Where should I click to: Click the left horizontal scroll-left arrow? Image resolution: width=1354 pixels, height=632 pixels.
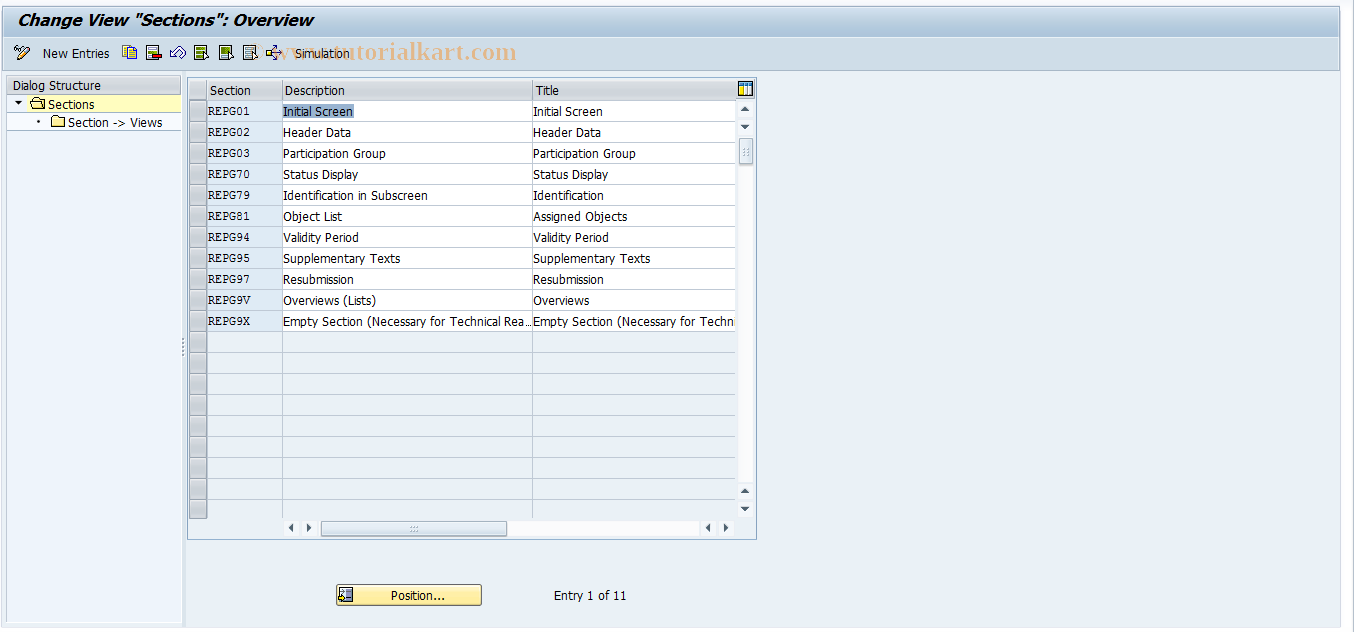[291, 528]
